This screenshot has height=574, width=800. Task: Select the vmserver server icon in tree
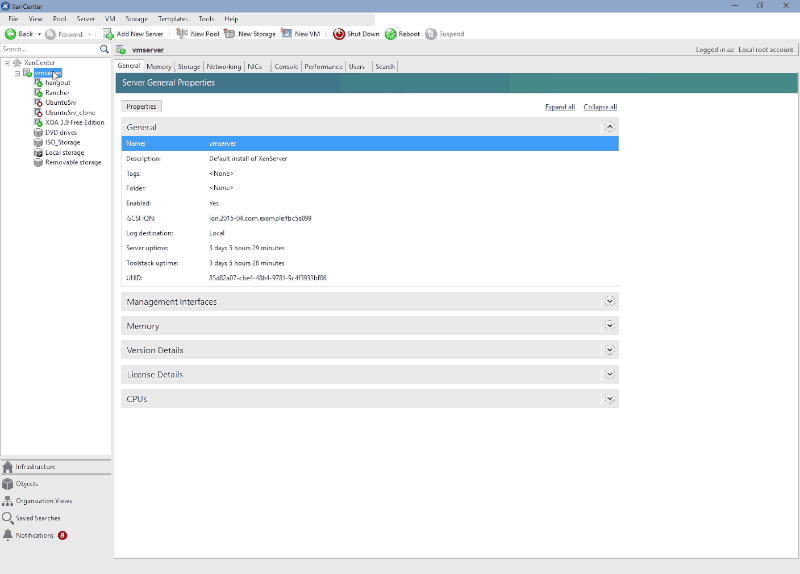28,73
